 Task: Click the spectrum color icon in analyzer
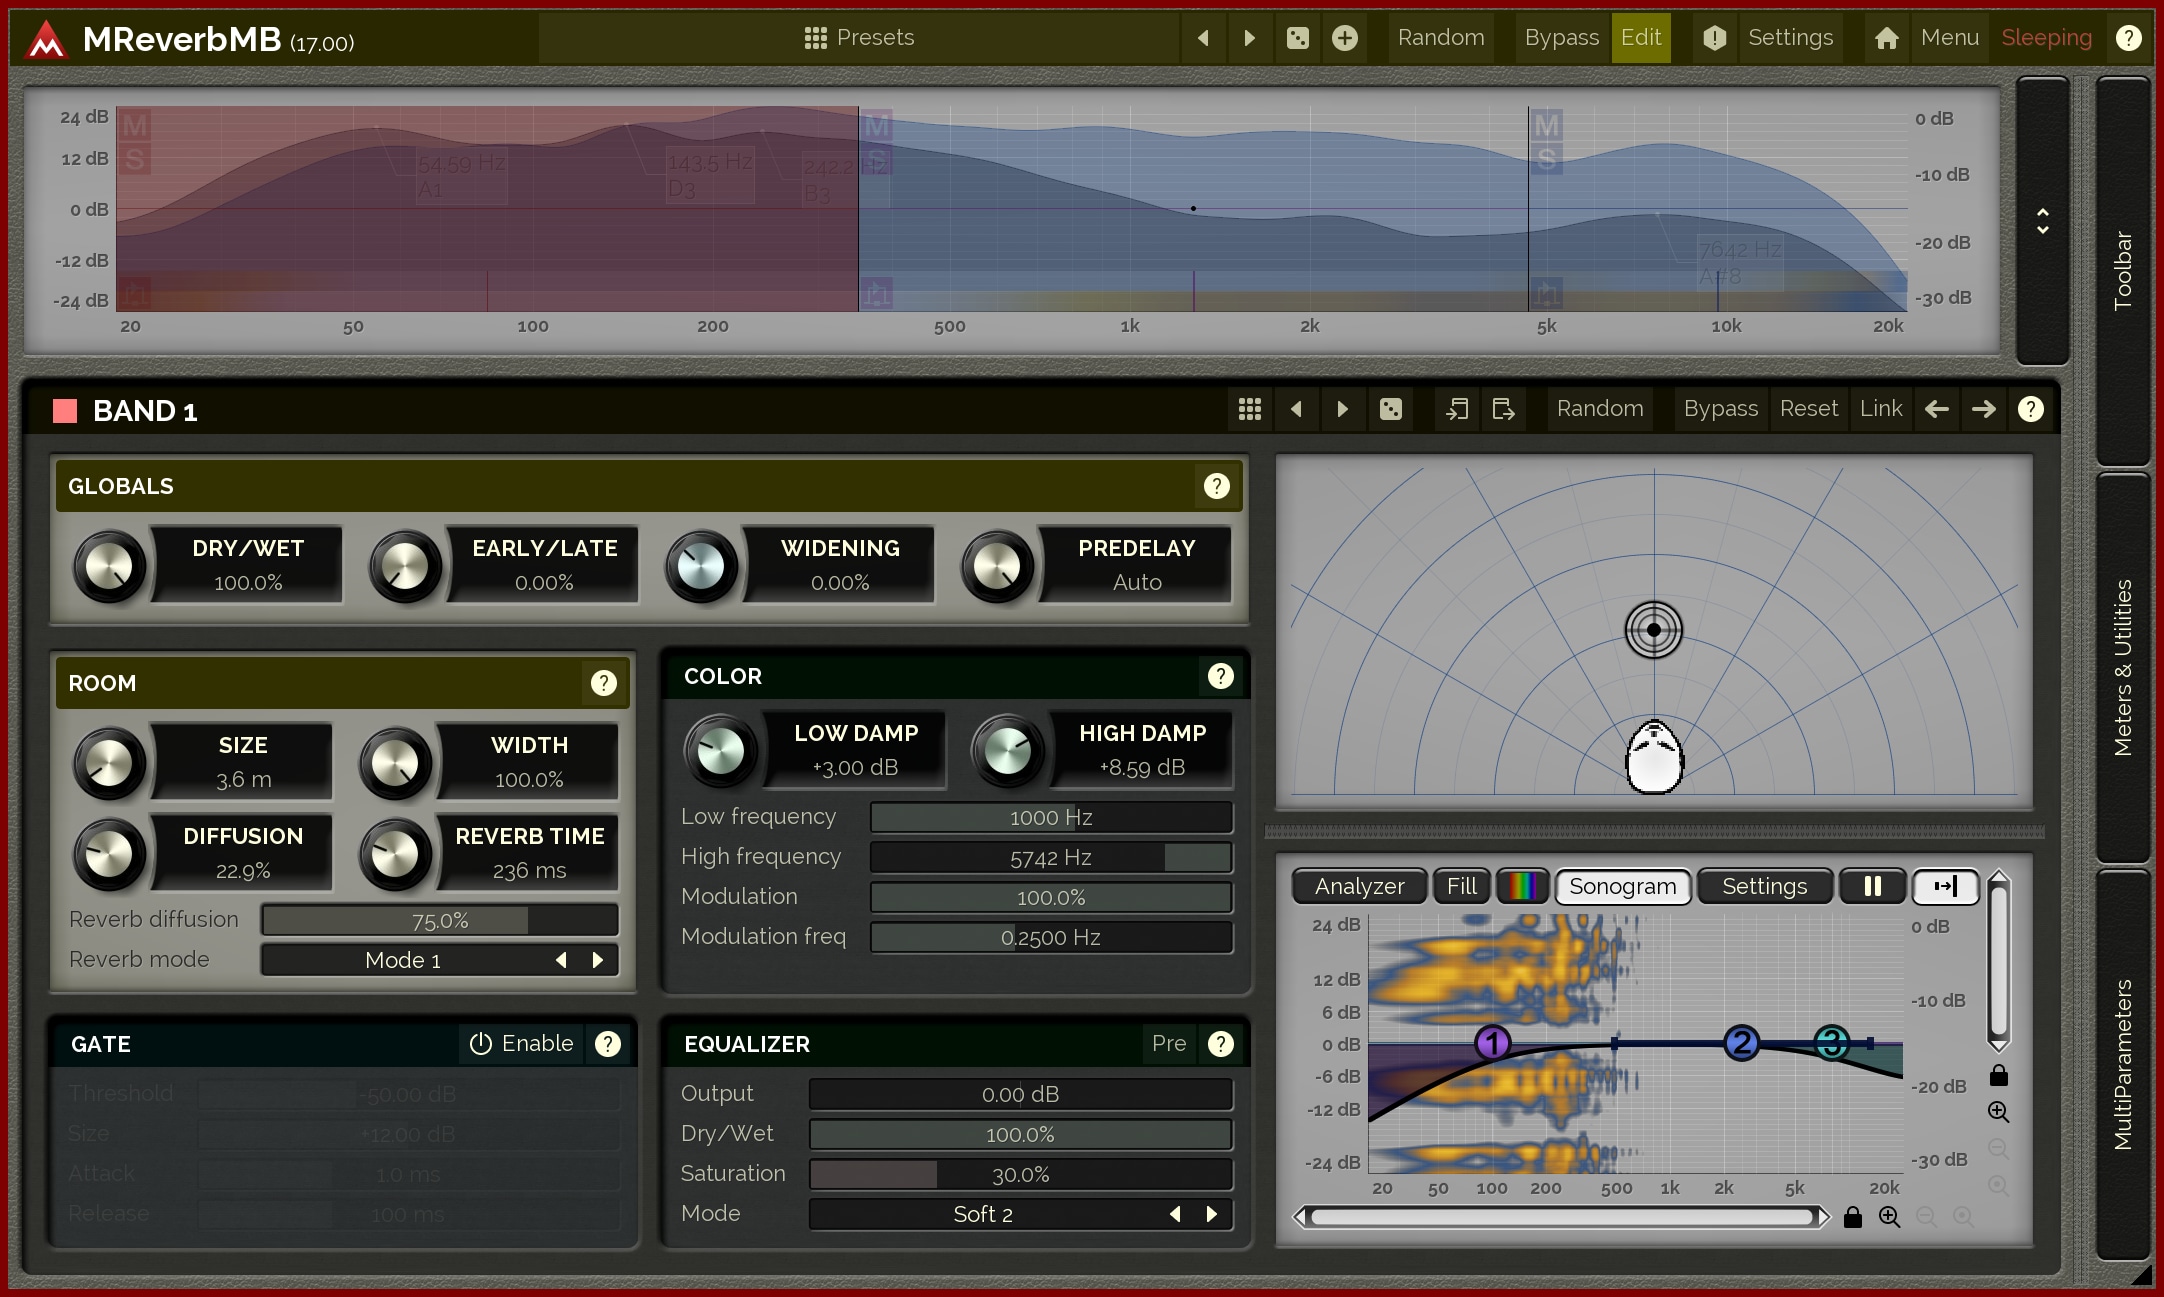pyautogui.click(x=1522, y=886)
